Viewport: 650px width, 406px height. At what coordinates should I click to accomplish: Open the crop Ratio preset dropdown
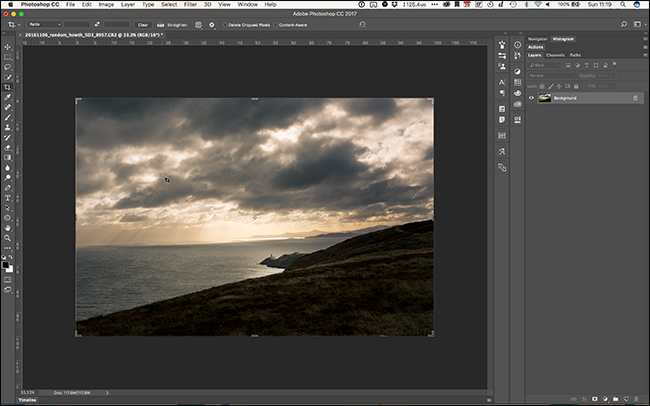click(45, 24)
